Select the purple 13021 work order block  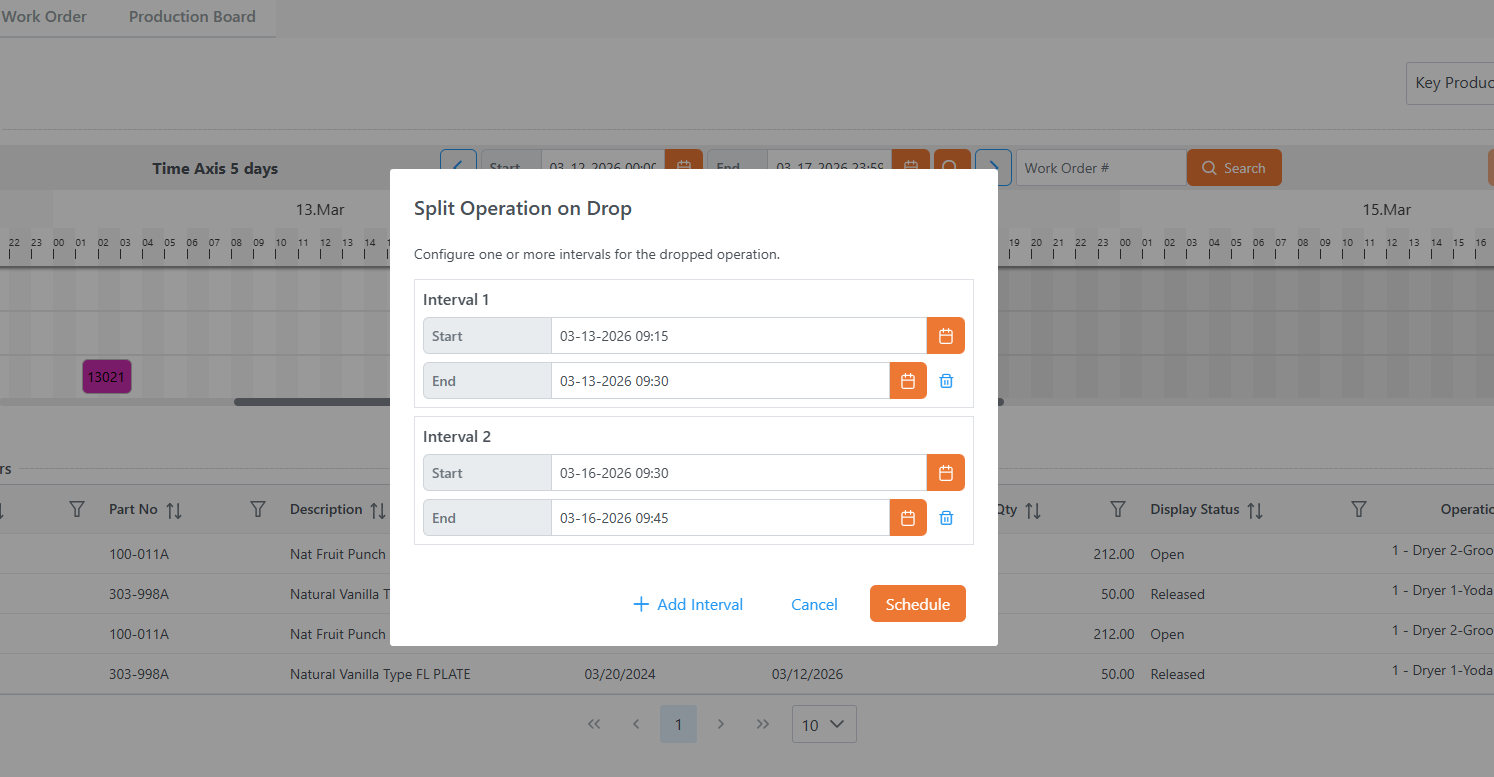(107, 377)
